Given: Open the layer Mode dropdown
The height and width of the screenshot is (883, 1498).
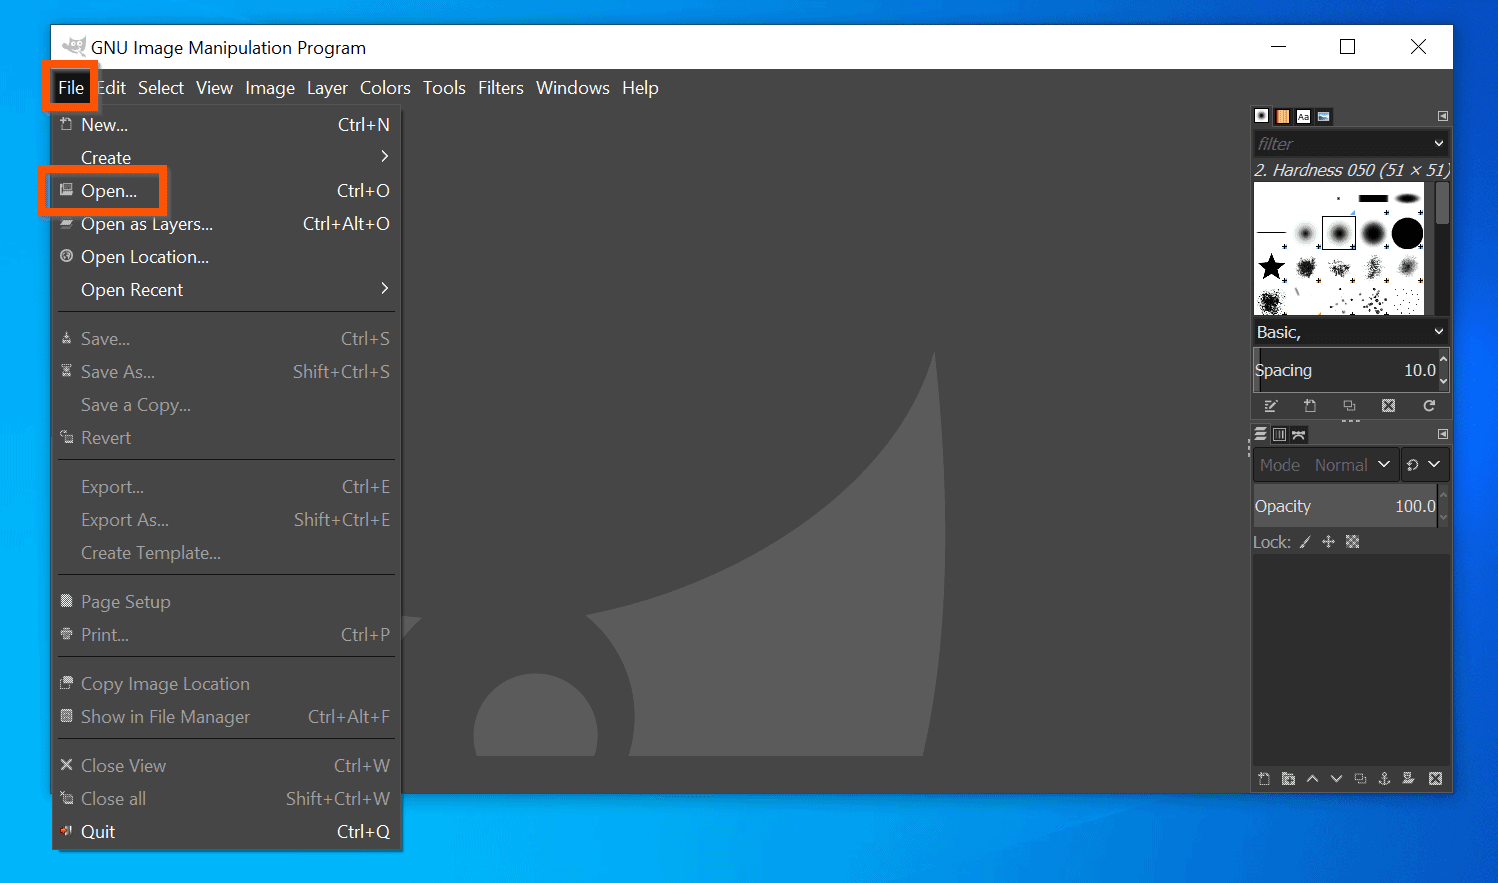Looking at the screenshot, I should click(1351, 464).
